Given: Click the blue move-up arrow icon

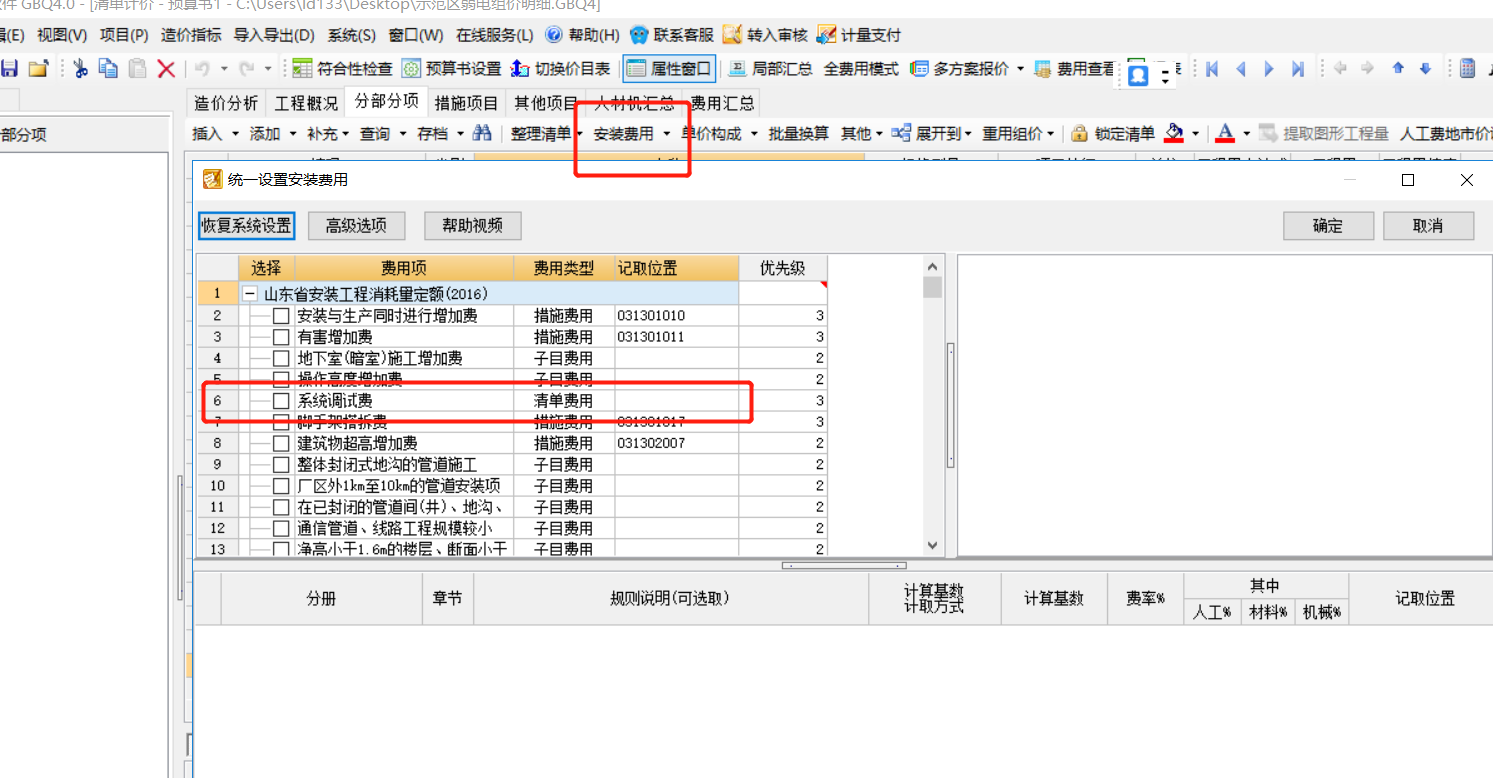Looking at the screenshot, I should (x=1398, y=69).
